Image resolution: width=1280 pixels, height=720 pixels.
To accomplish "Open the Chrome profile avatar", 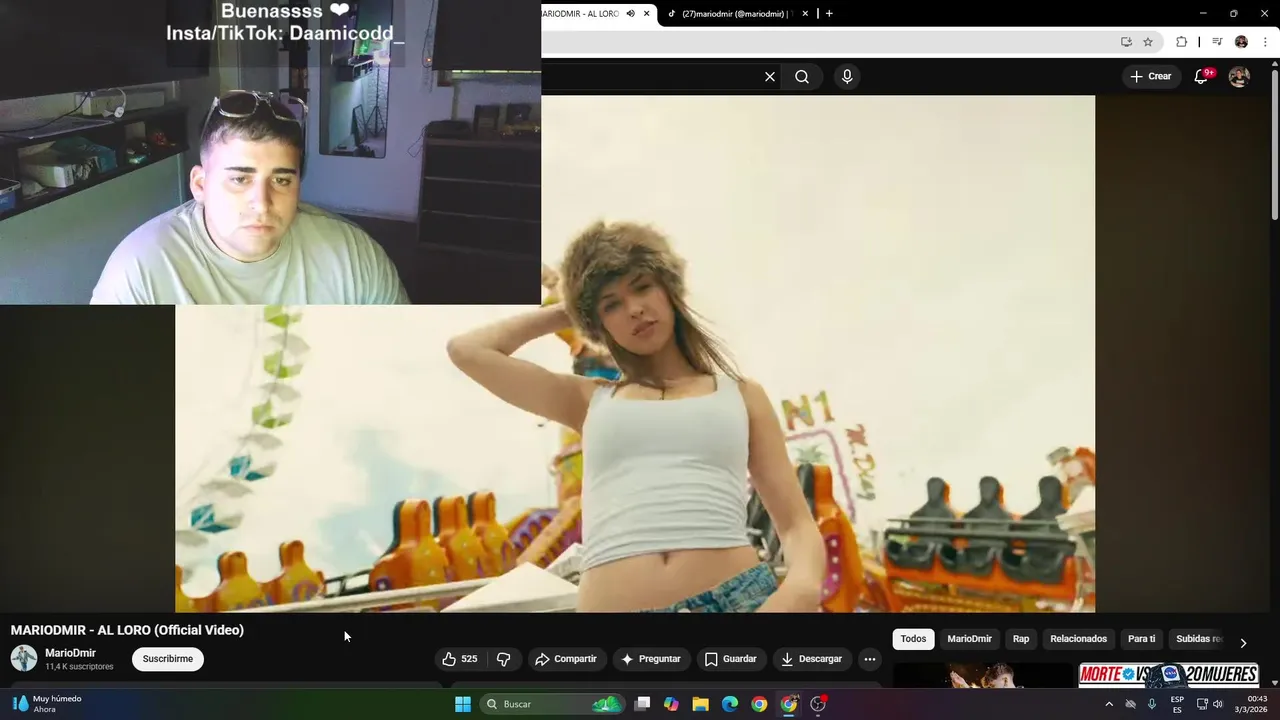I will click(1241, 42).
